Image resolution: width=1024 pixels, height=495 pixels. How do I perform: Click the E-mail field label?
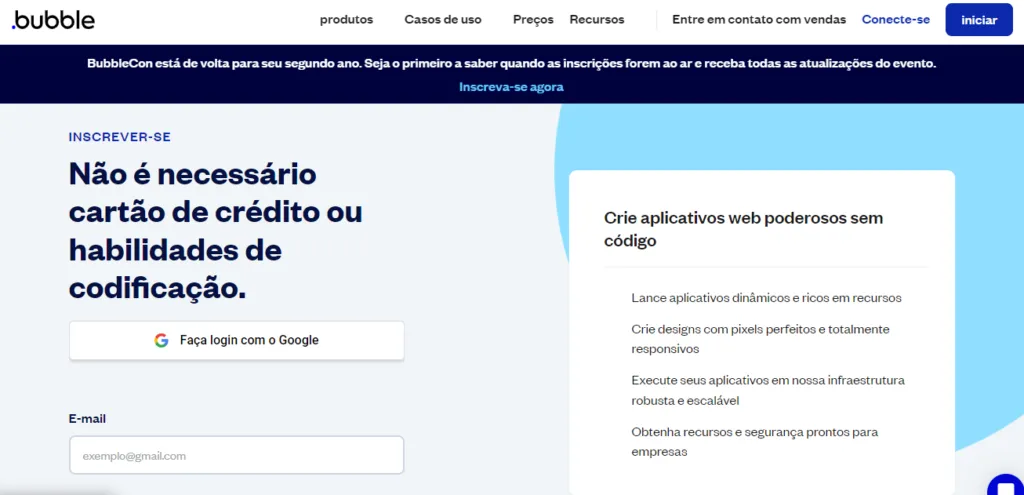87,419
